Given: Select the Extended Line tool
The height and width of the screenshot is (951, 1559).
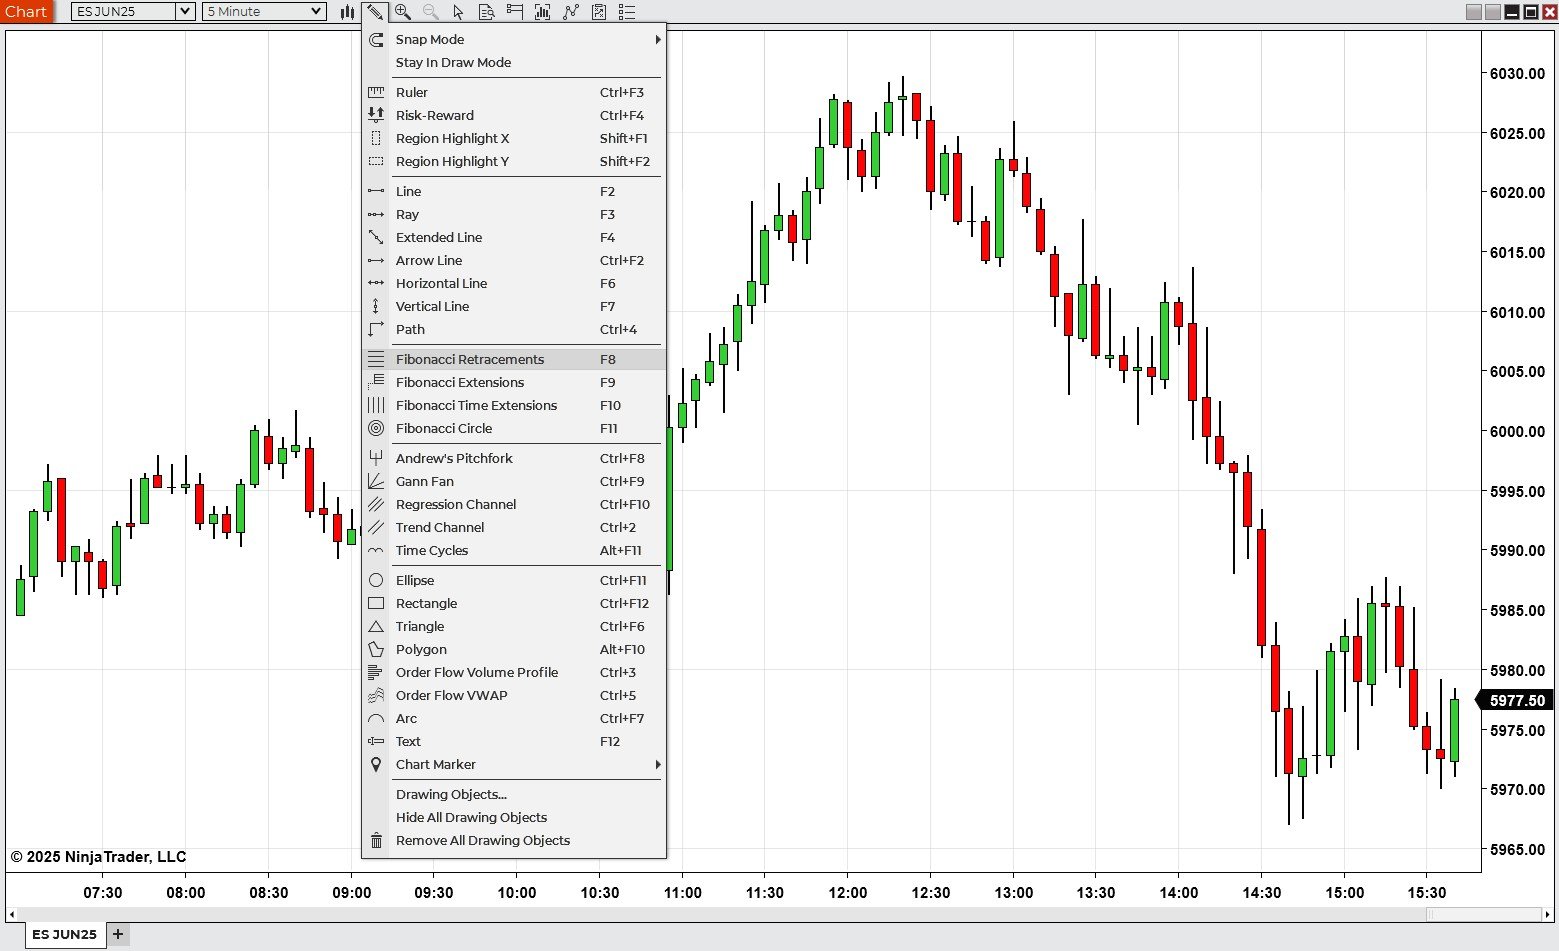Looking at the screenshot, I should click(x=514, y=237).
